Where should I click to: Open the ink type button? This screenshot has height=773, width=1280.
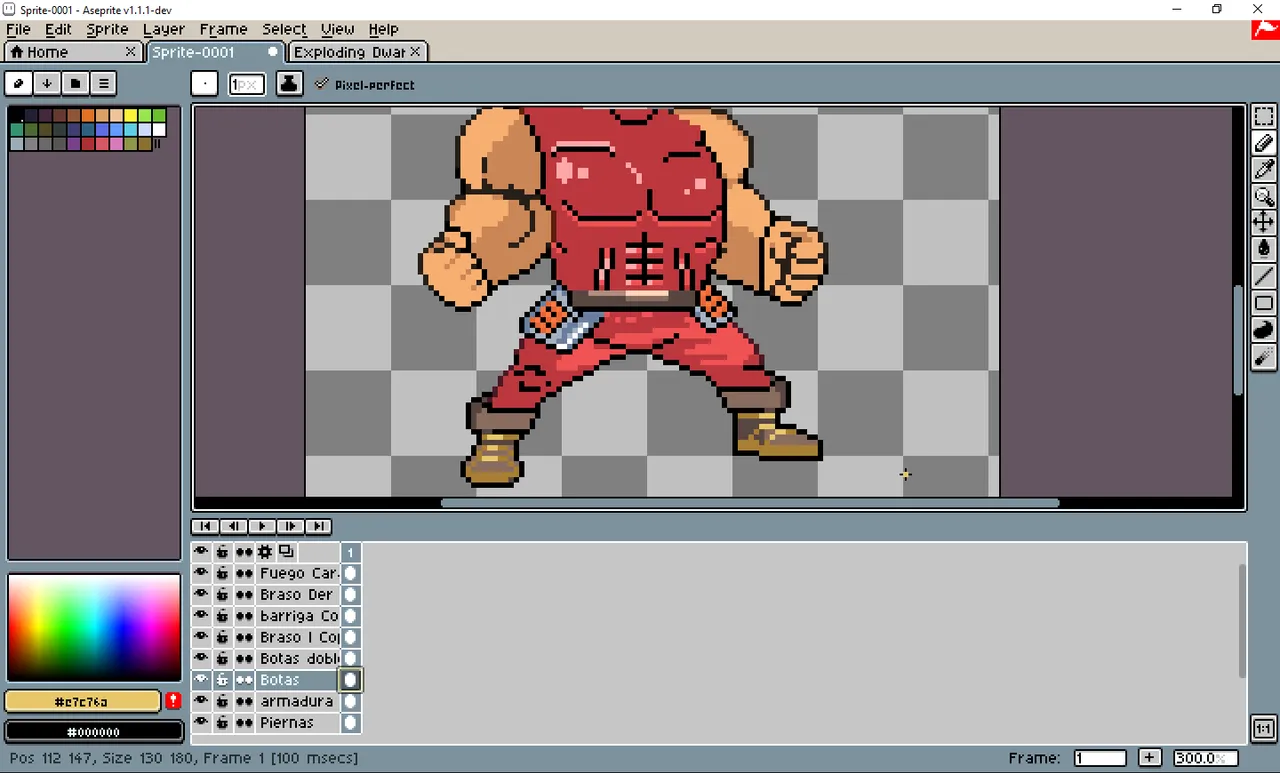(x=289, y=84)
